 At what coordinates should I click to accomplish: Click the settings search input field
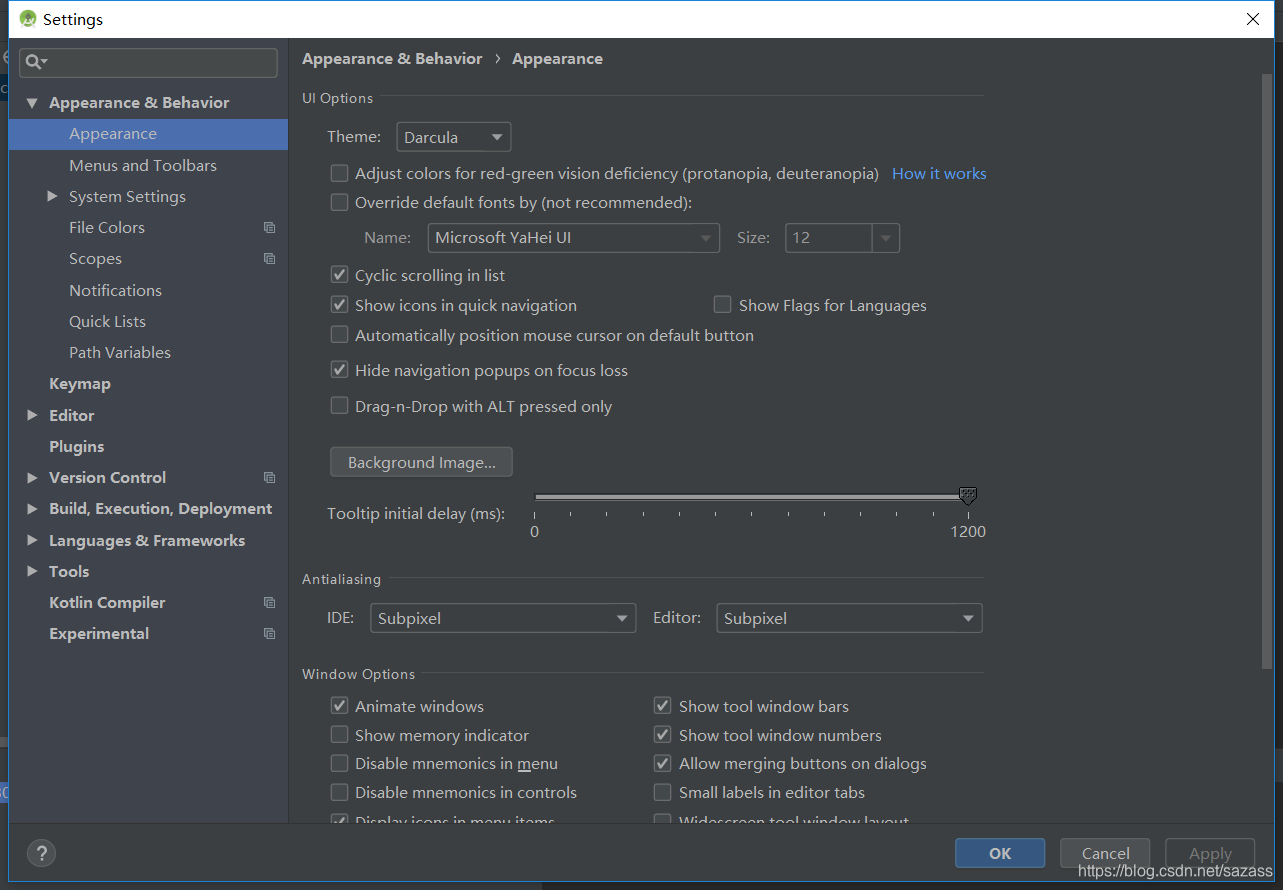(148, 62)
